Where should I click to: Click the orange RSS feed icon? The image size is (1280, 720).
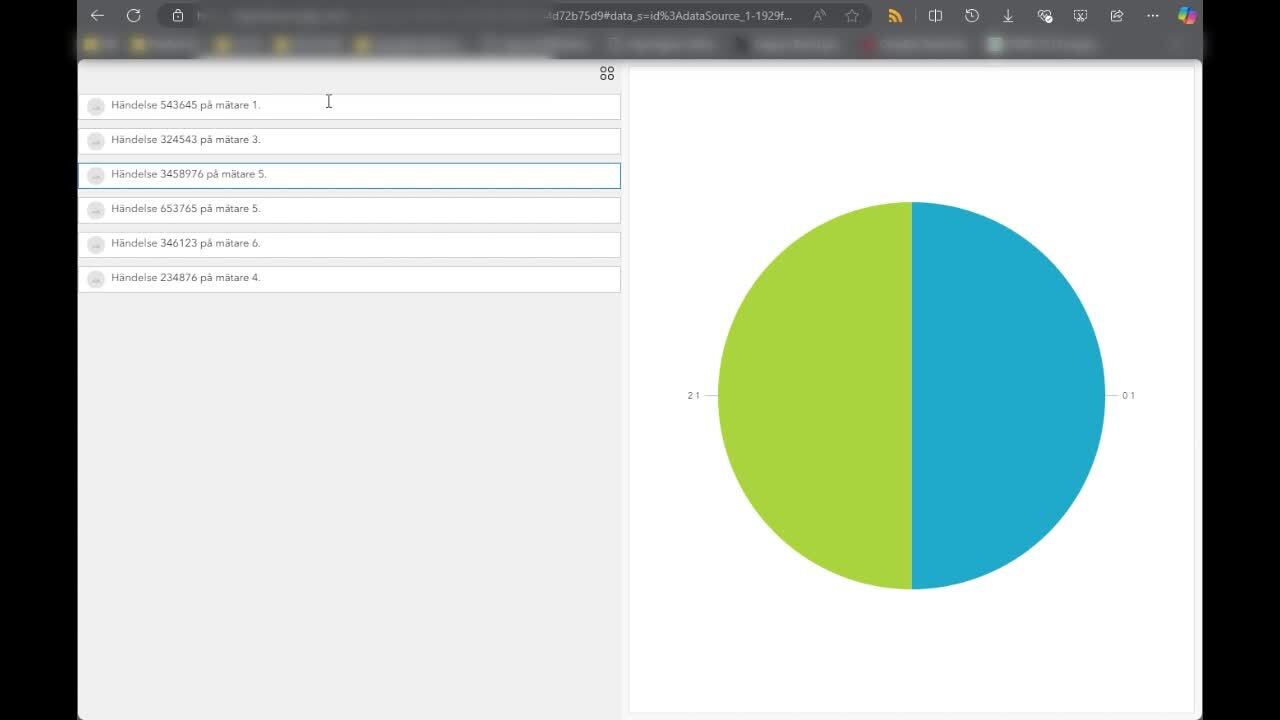895,16
